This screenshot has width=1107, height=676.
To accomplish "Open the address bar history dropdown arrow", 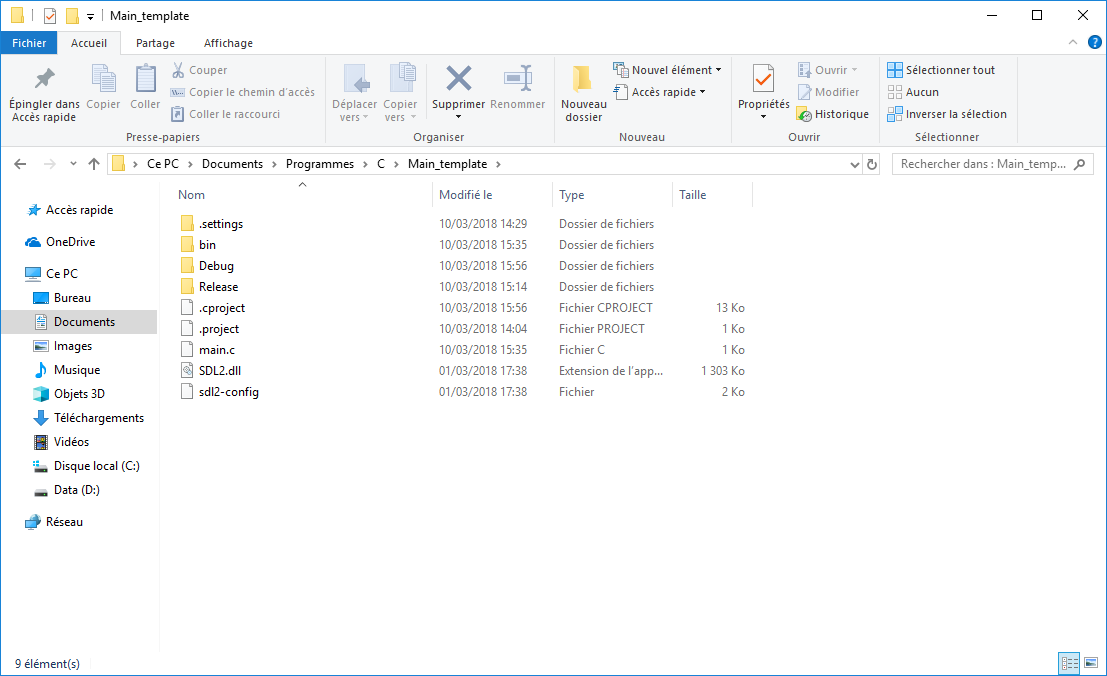I will pos(853,164).
